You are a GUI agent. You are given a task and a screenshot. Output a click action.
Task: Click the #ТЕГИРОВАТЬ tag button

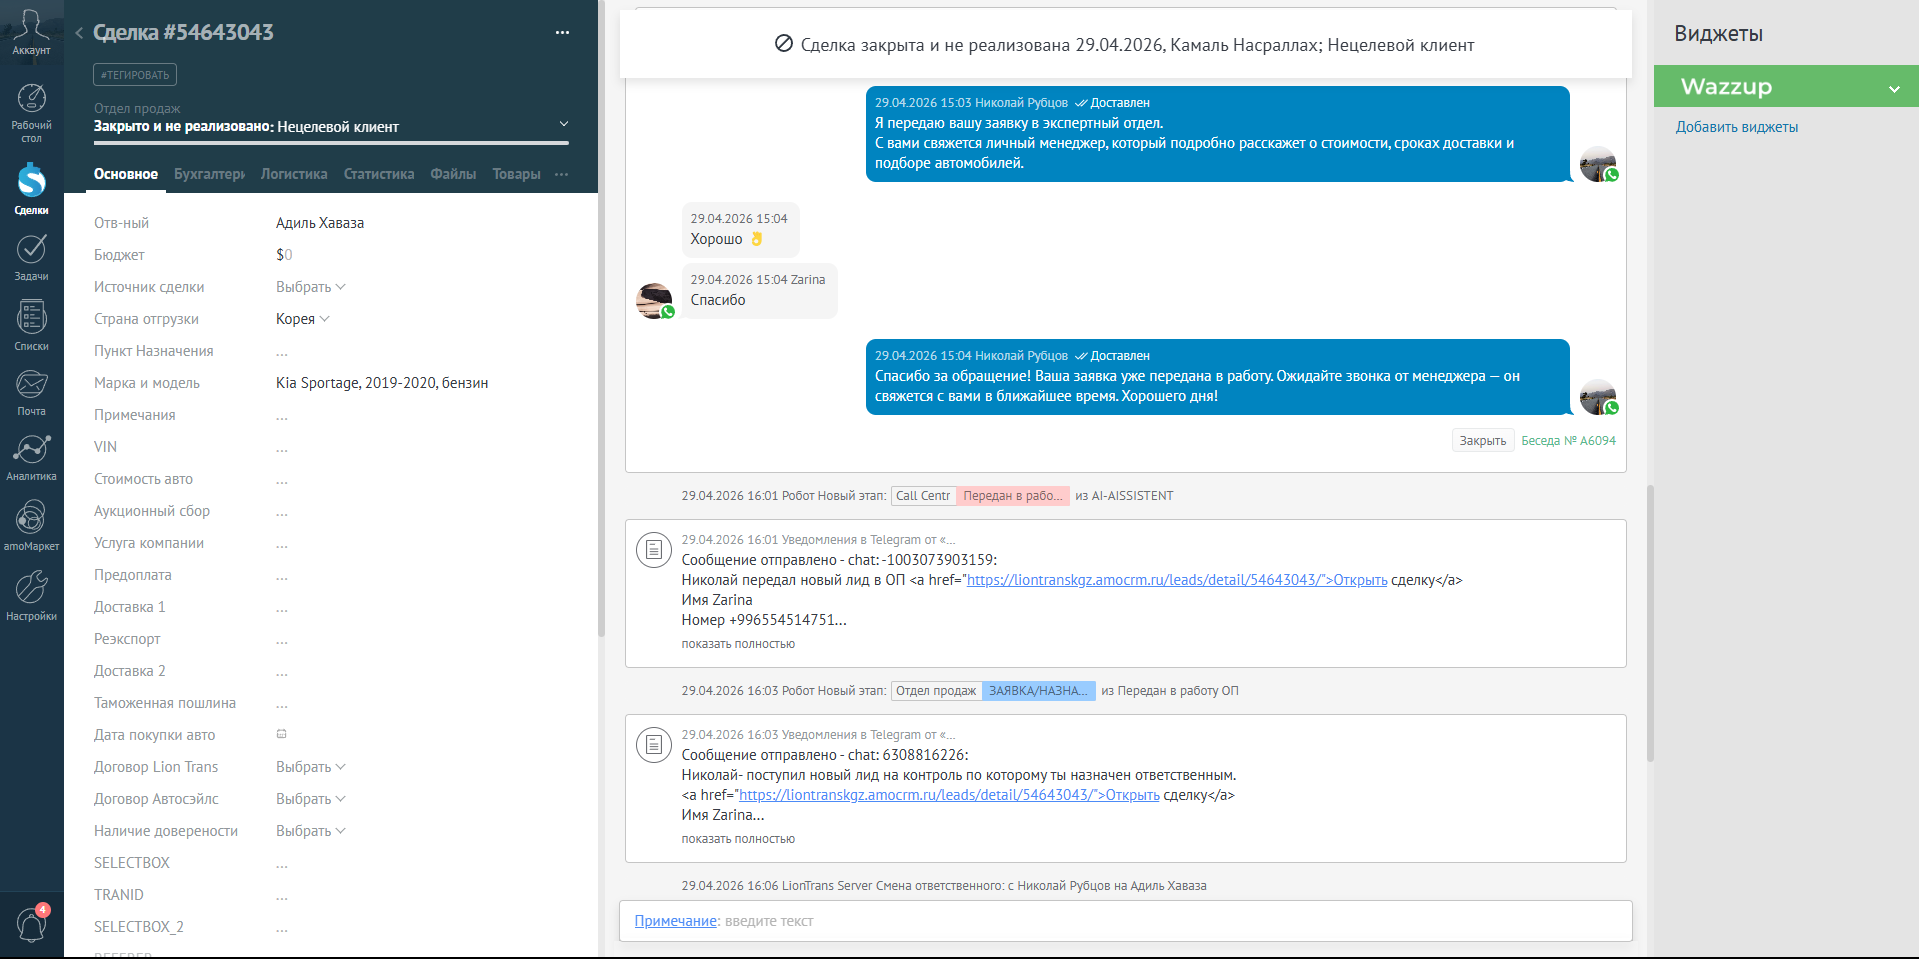pos(135,75)
